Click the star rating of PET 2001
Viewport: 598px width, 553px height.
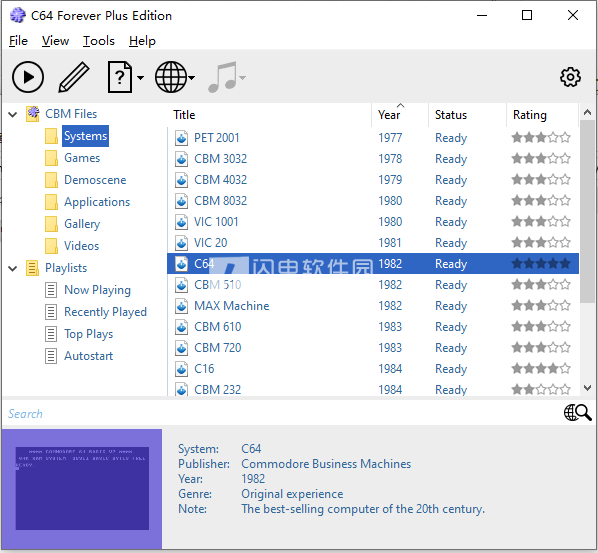[x=541, y=137]
